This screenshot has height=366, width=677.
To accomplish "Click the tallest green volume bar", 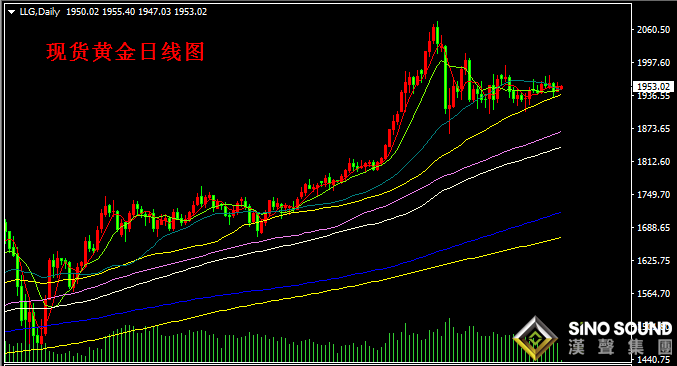I will coord(449,340).
